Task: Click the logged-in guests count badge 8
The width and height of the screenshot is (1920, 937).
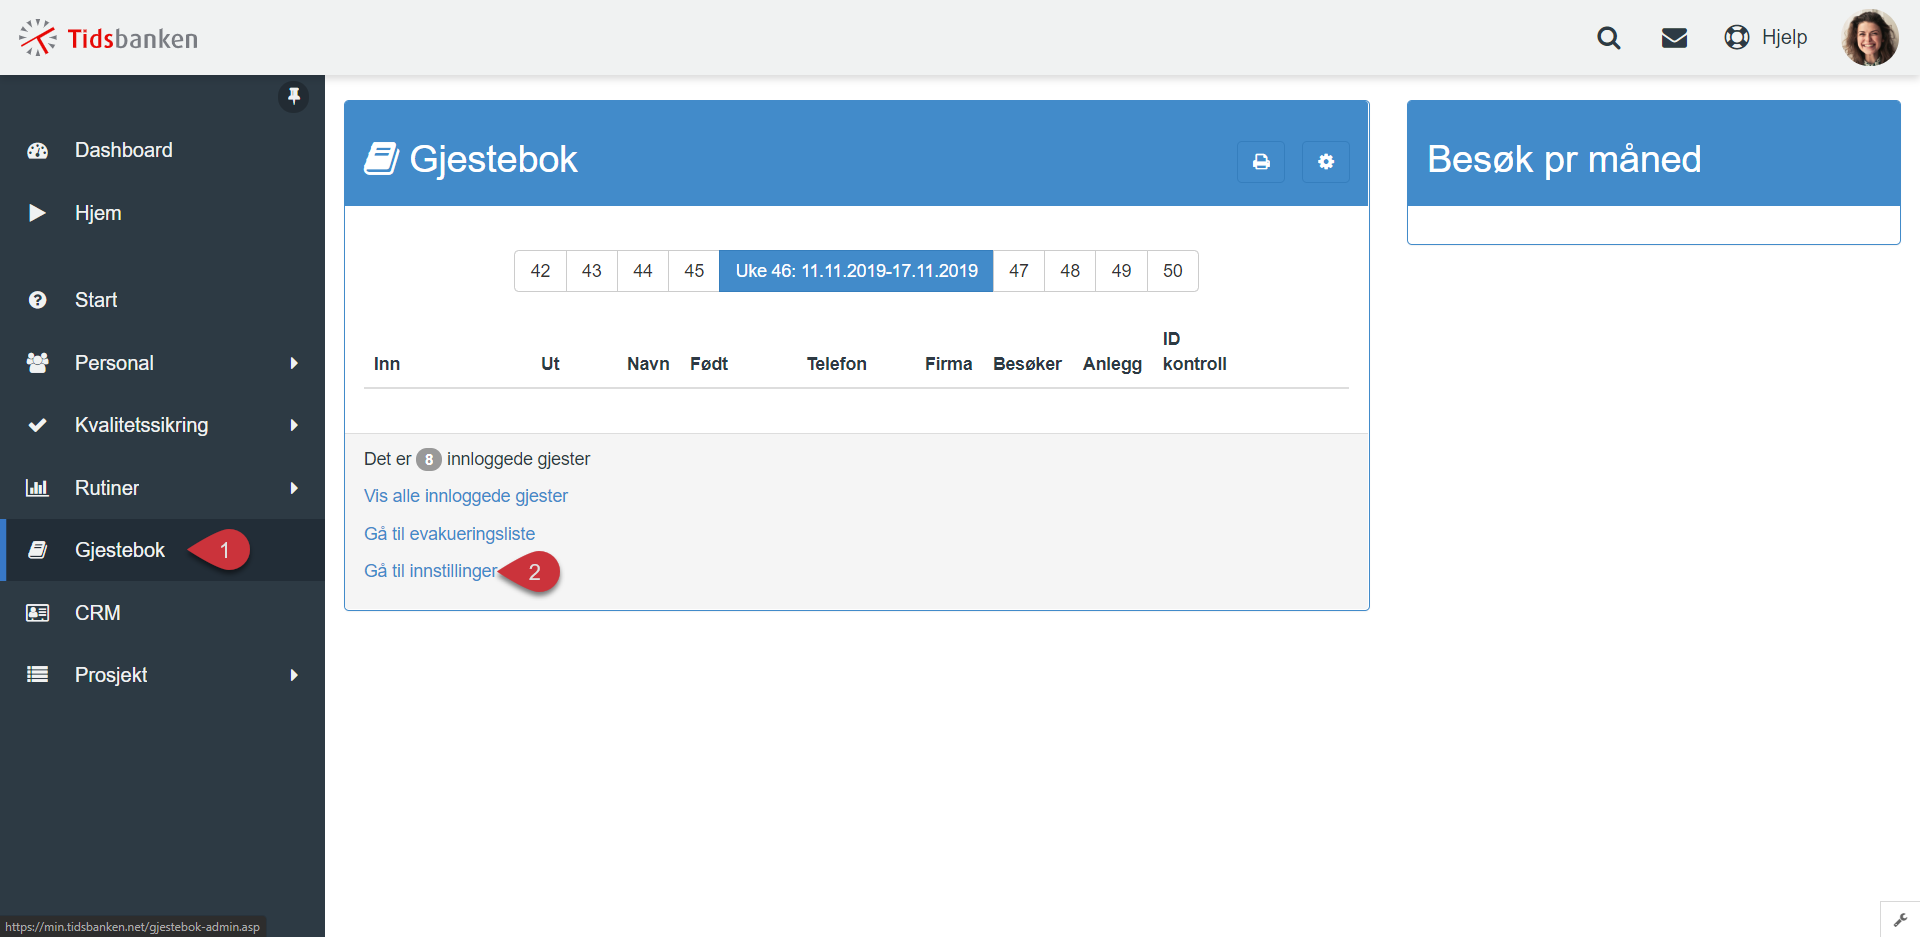Action: pos(429,460)
